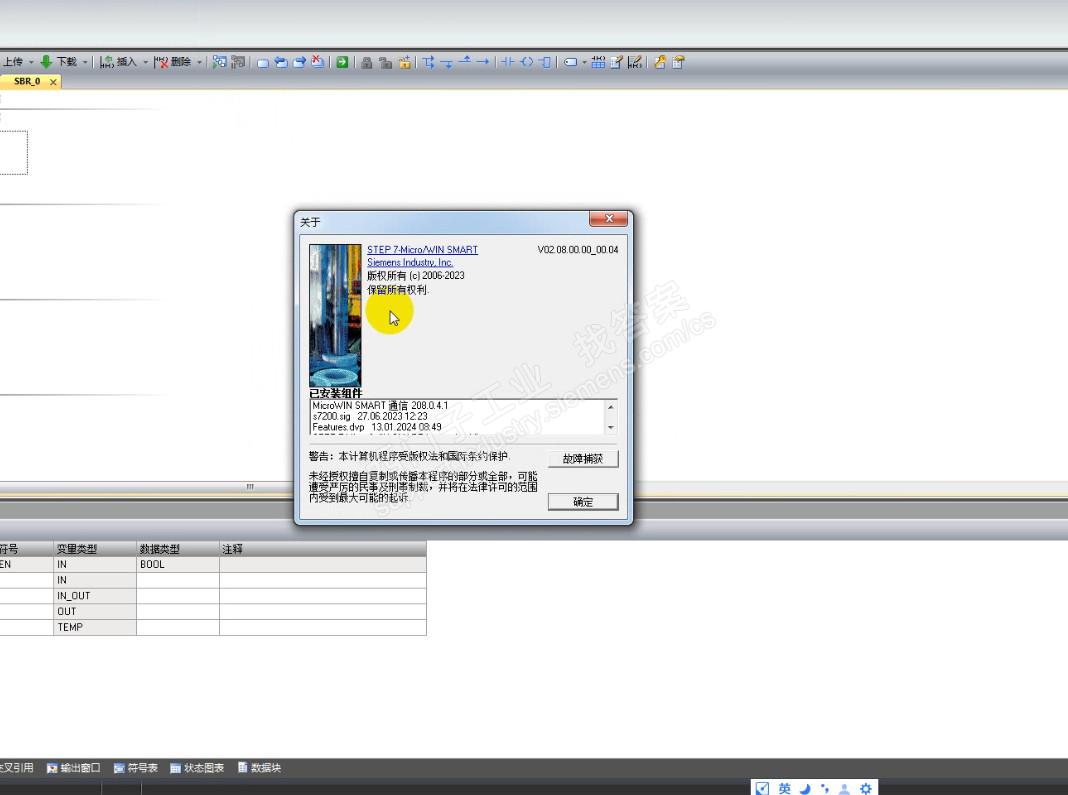Click the Force lock icon
The image size is (1068, 795).
[366, 63]
